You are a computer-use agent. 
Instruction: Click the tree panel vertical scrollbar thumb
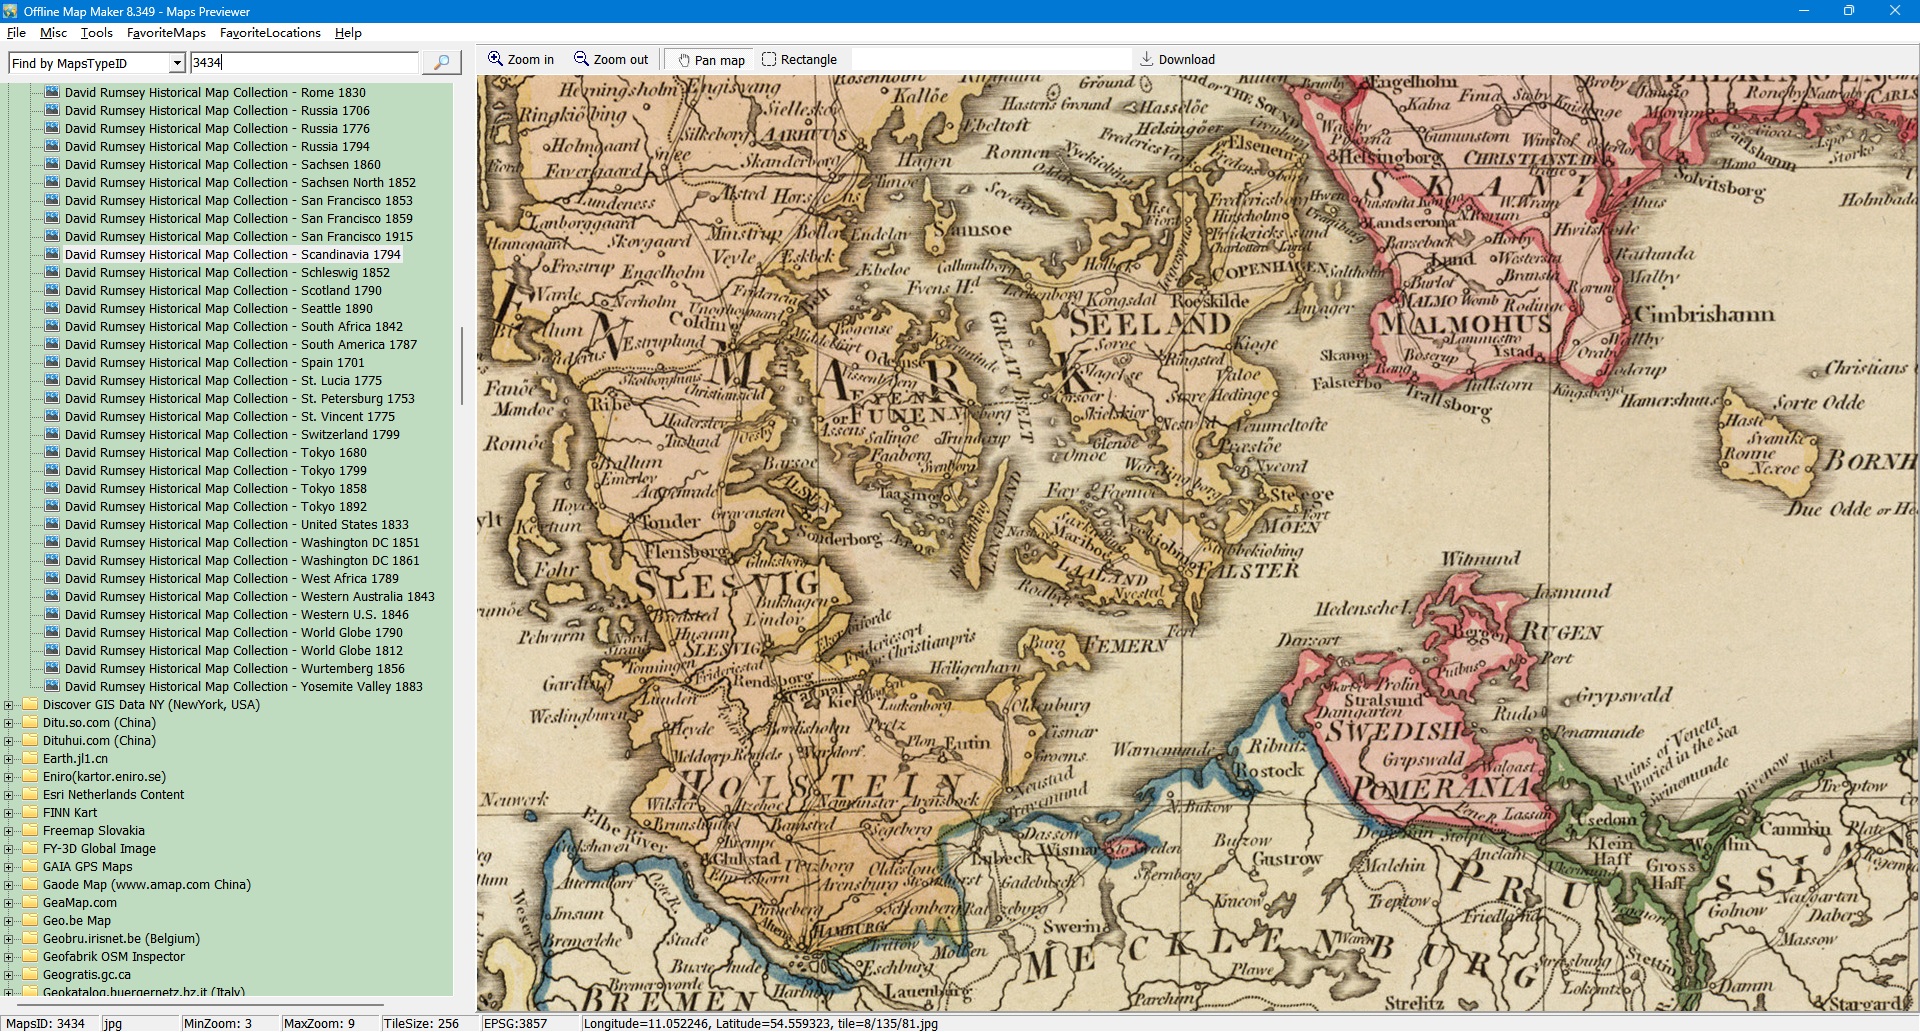pos(461,365)
